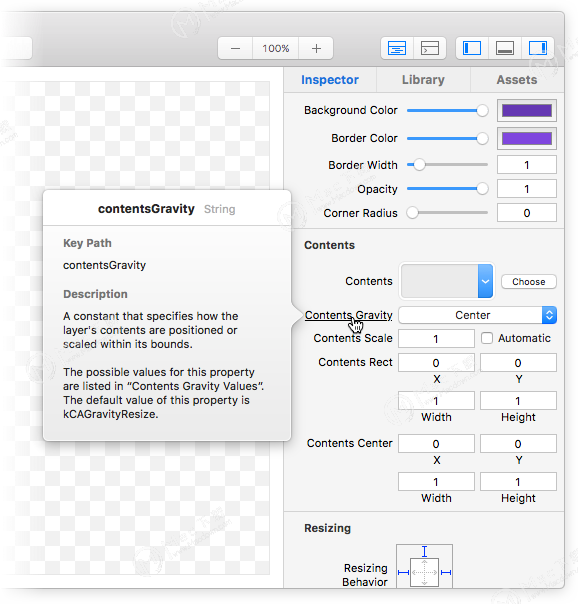Click the zoom out minus button
The image size is (578, 604).
click(x=235, y=49)
